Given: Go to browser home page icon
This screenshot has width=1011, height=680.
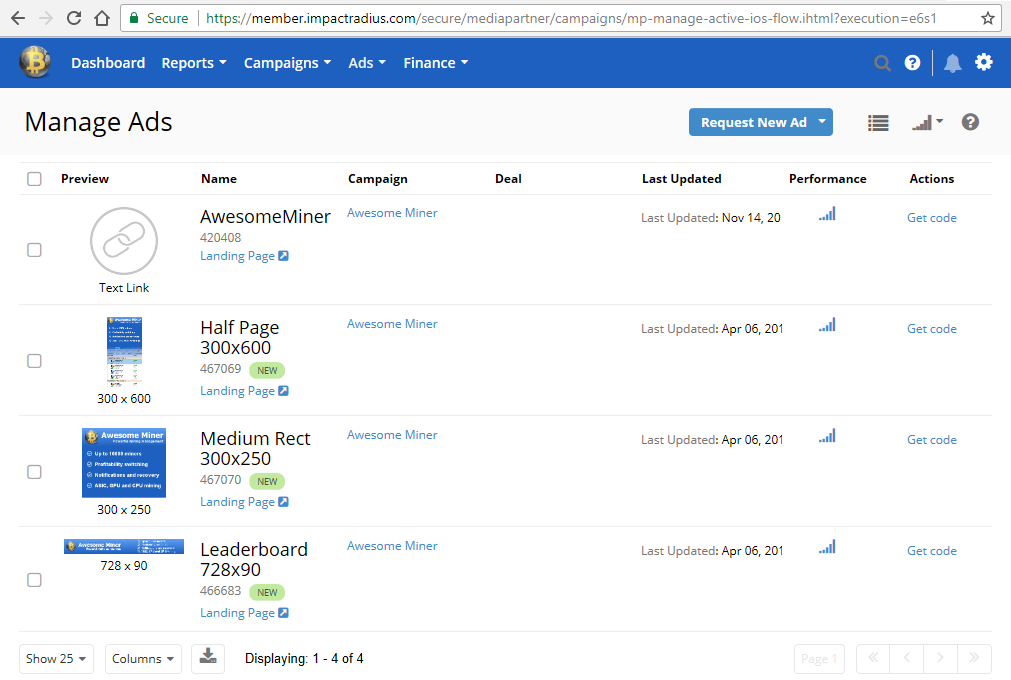Looking at the screenshot, I should pos(102,18).
